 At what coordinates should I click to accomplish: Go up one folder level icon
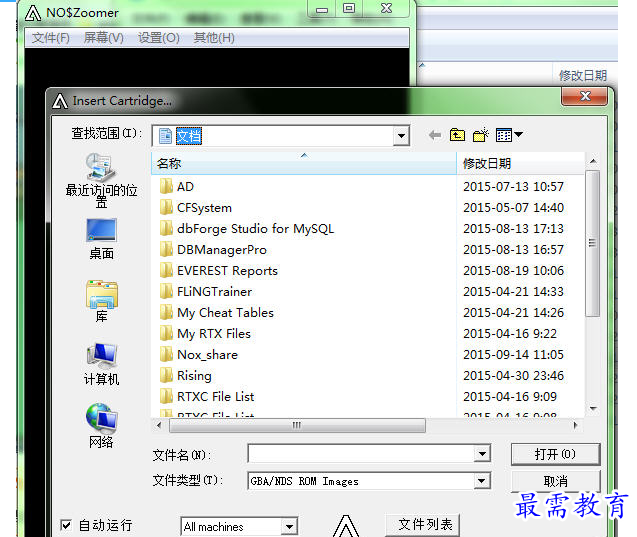click(x=457, y=135)
